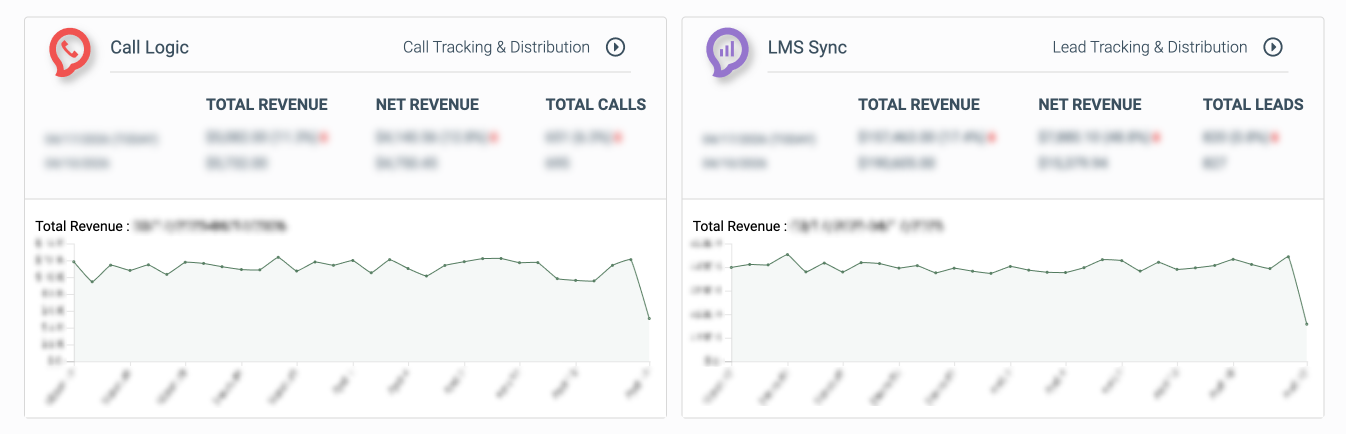Select last data point on Call Logic chart
The image size is (1346, 434).
[x=649, y=318]
